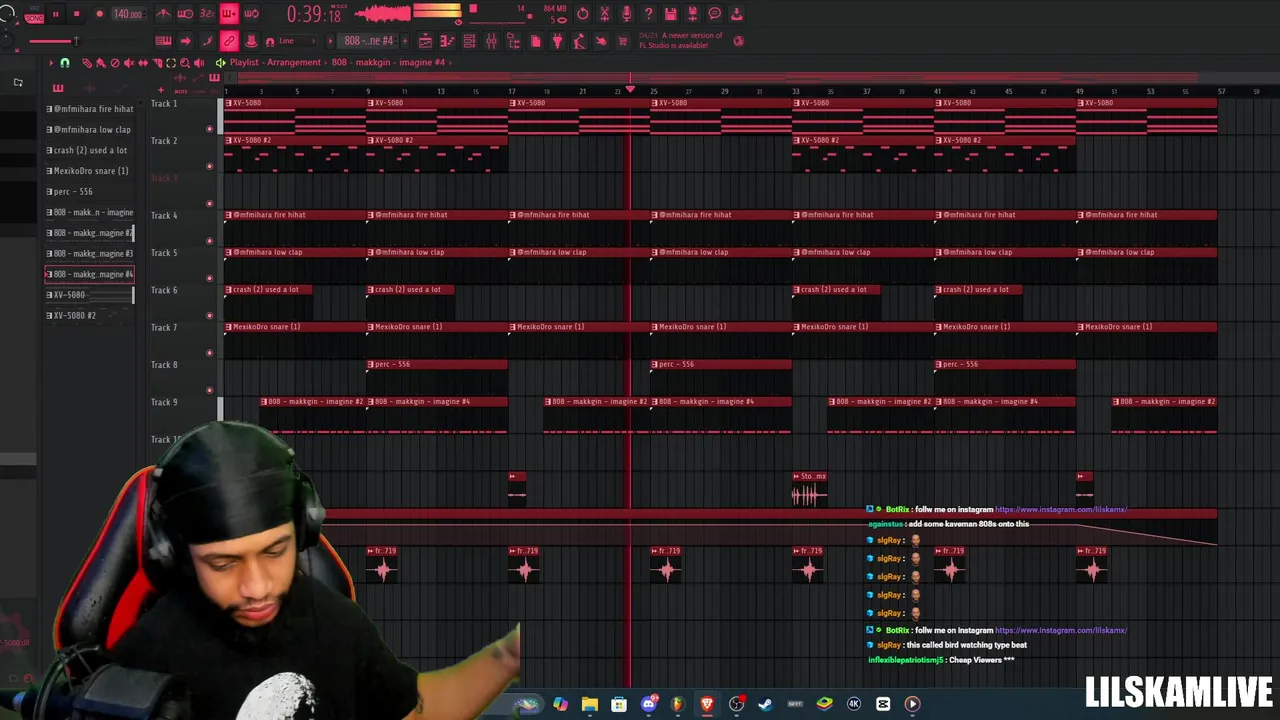Viewport: 1280px width, 720px height.
Task: Open the pattern selector 808 -..ne #4
Action: click(x=368, y=41)
